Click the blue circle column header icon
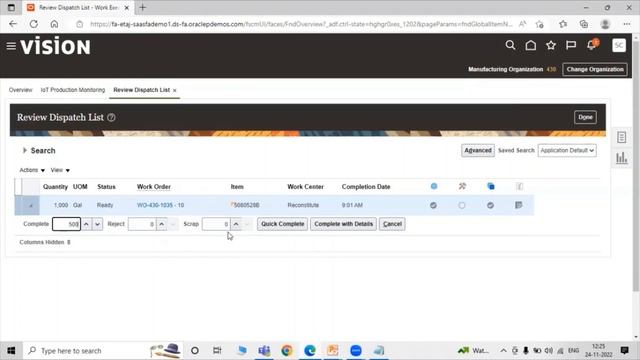640x360 pixels. click(434, 186)
